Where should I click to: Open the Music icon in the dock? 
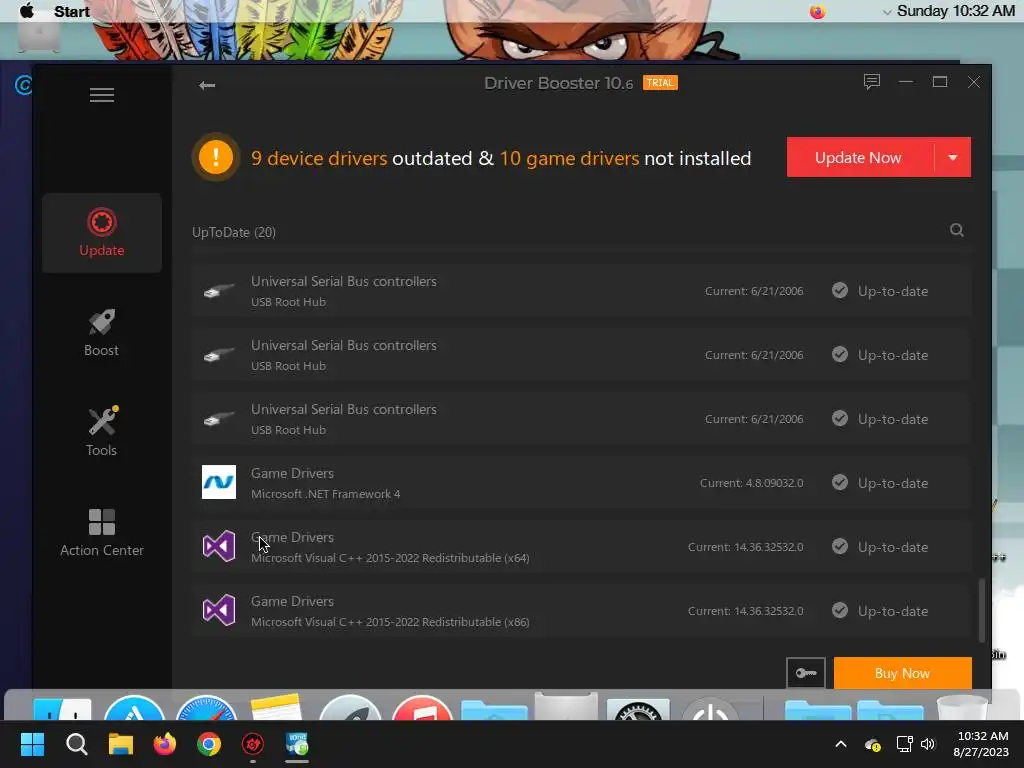pyautogui.click(x=422, y=709)
